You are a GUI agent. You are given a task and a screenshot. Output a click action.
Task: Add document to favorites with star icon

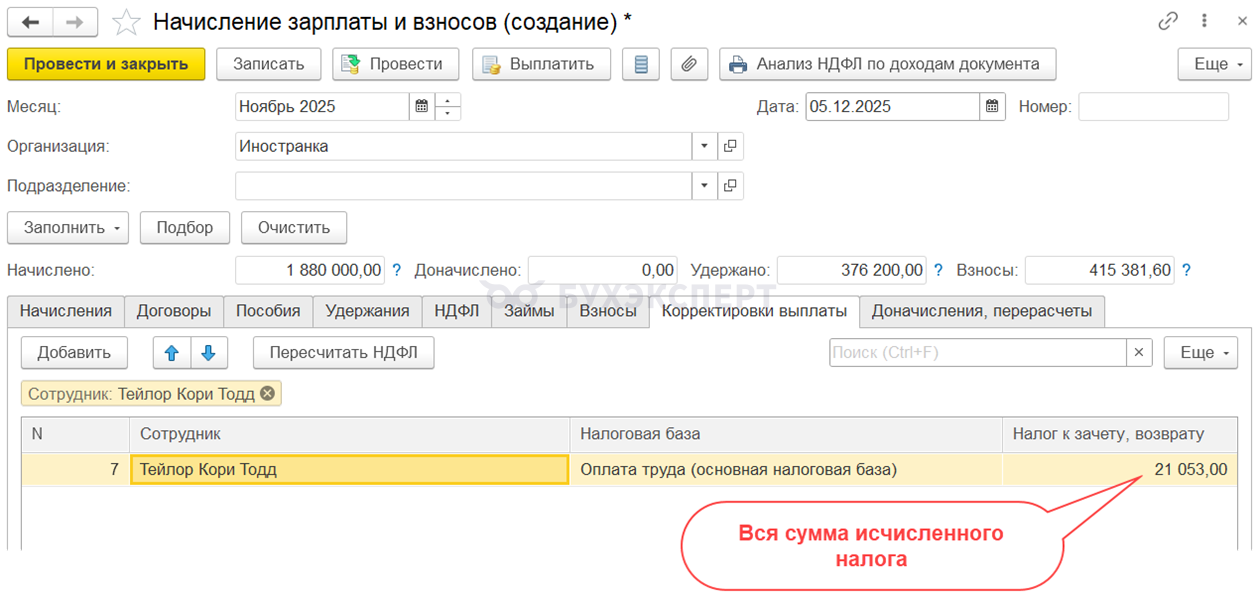(x=126, y=22)
